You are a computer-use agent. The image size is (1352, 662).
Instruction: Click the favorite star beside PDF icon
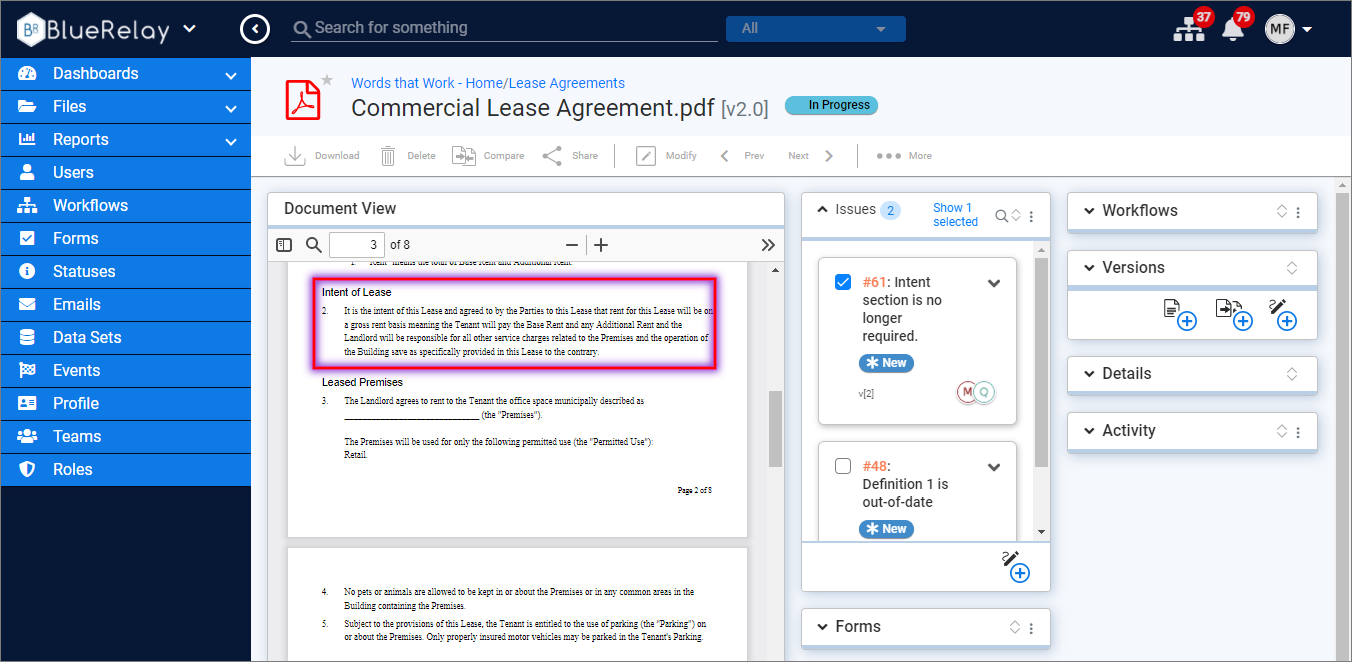[326, 80]
